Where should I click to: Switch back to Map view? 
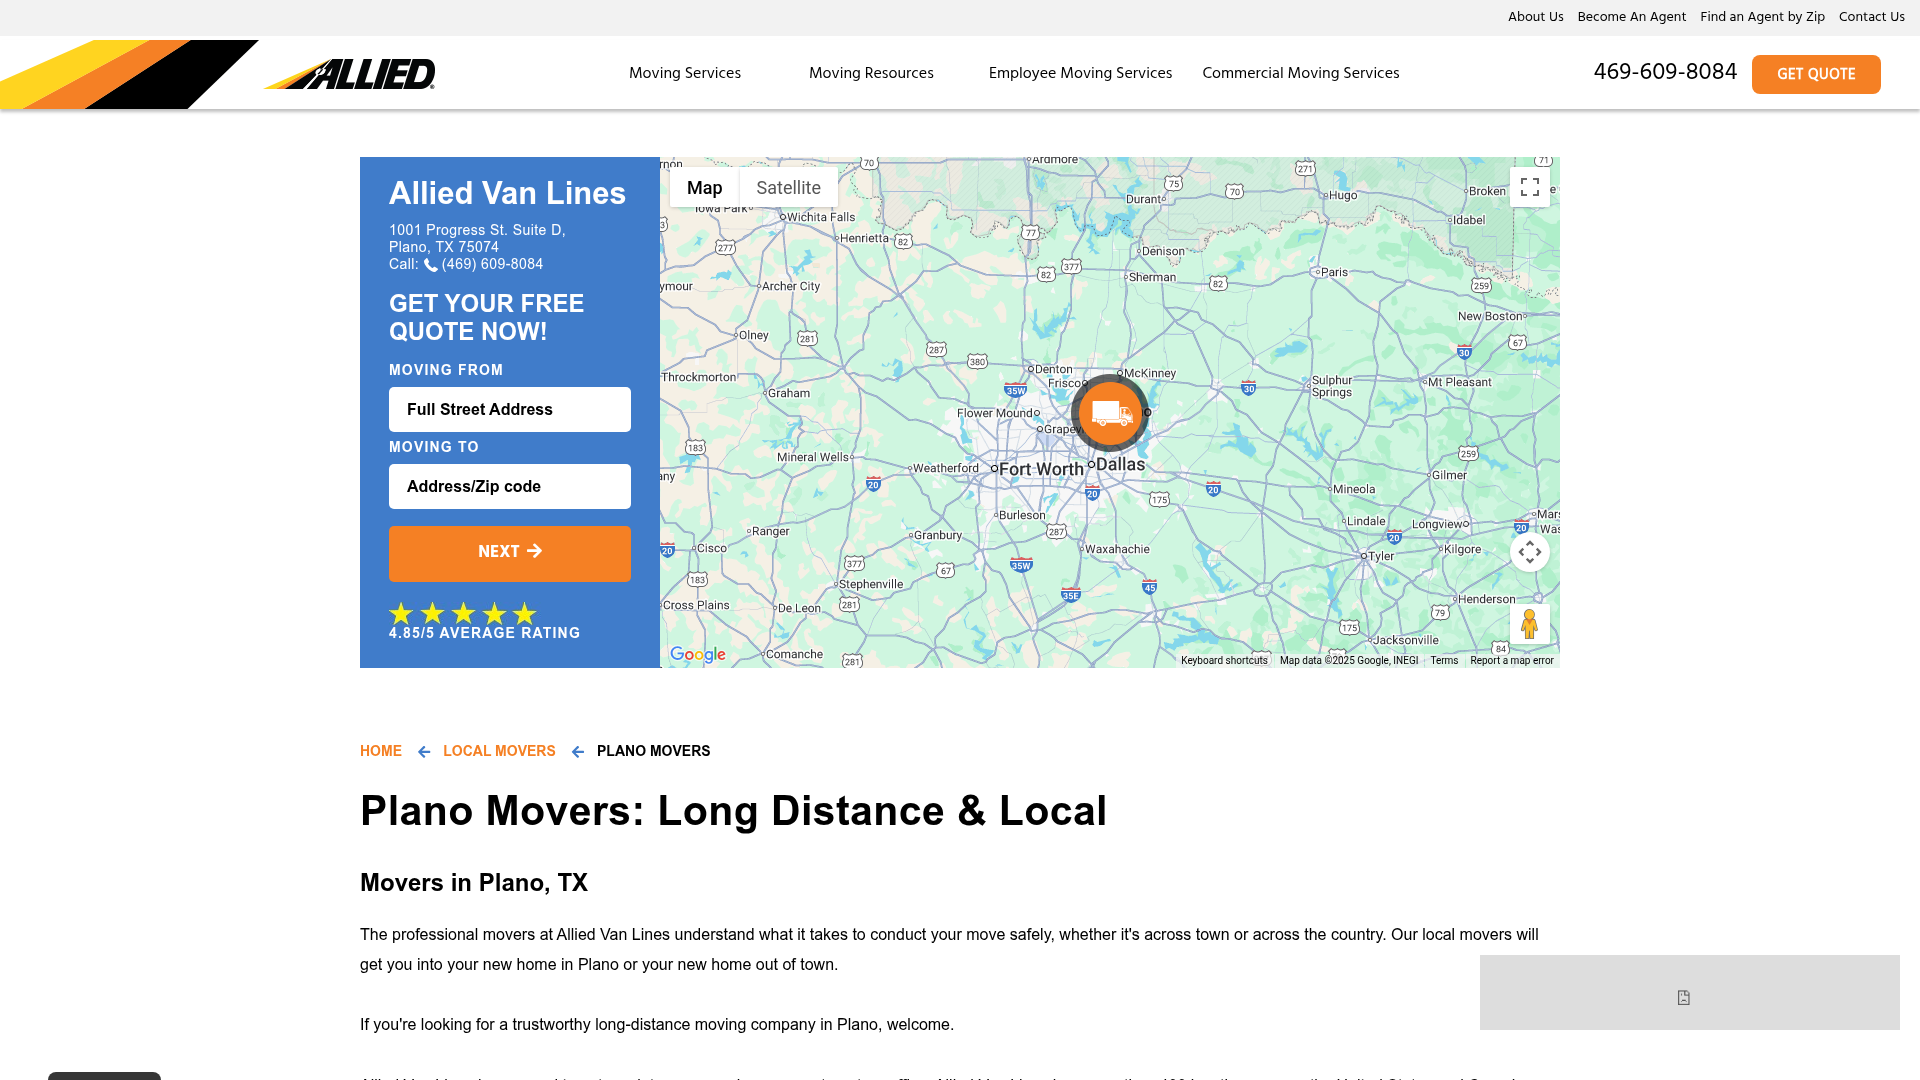click(705, 187)
